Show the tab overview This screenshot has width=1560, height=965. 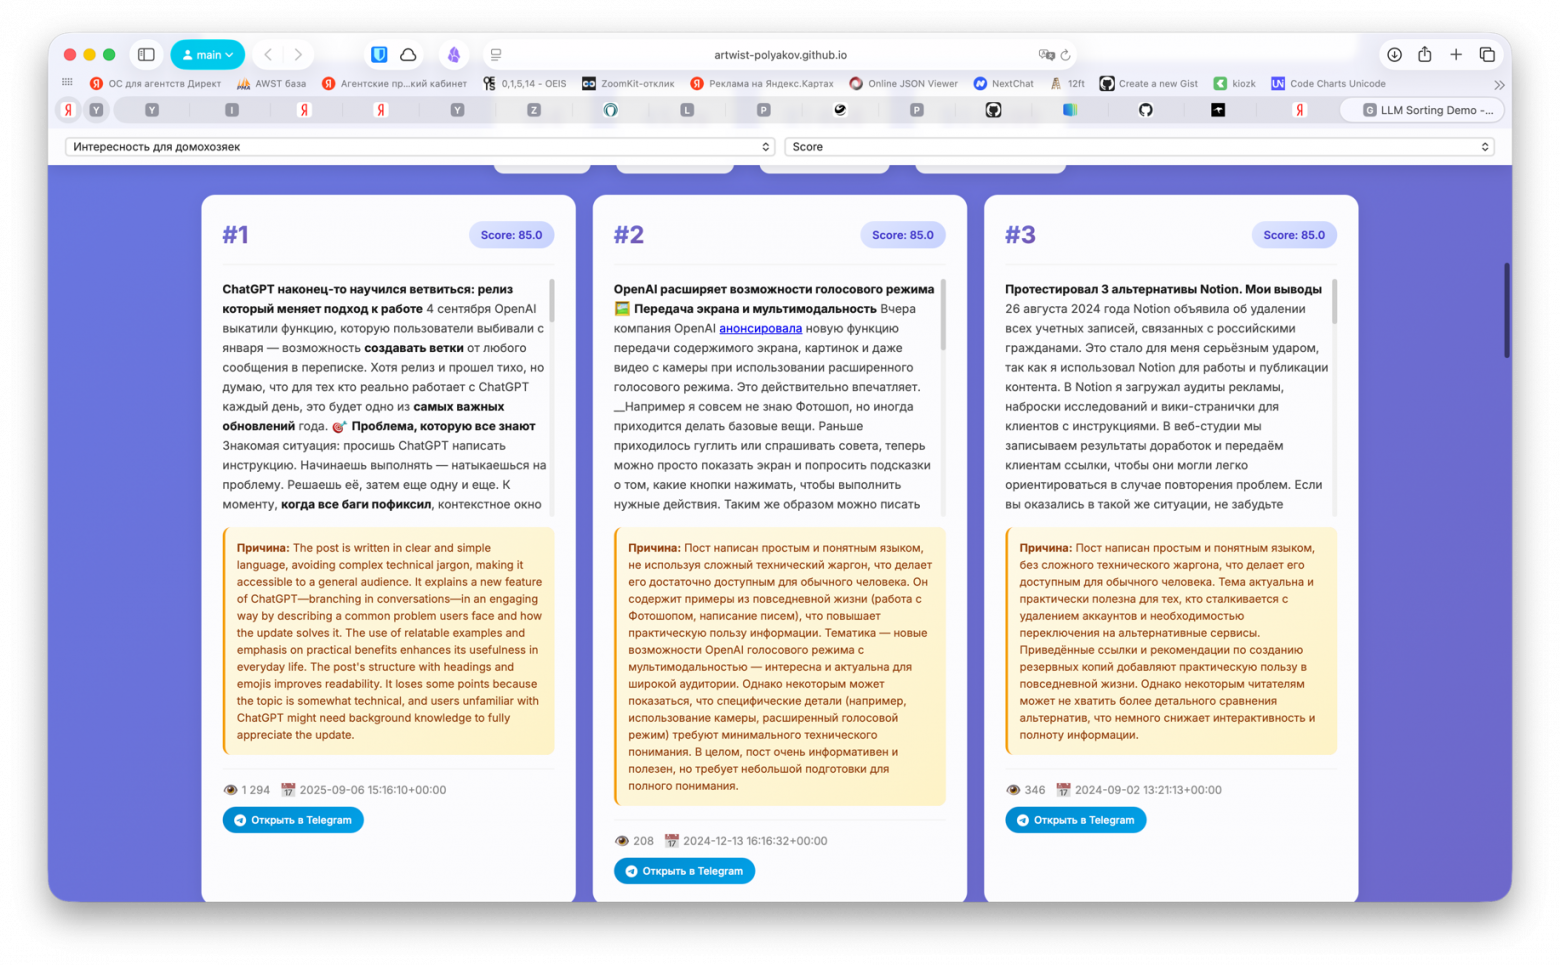[x=1487, y=55]
